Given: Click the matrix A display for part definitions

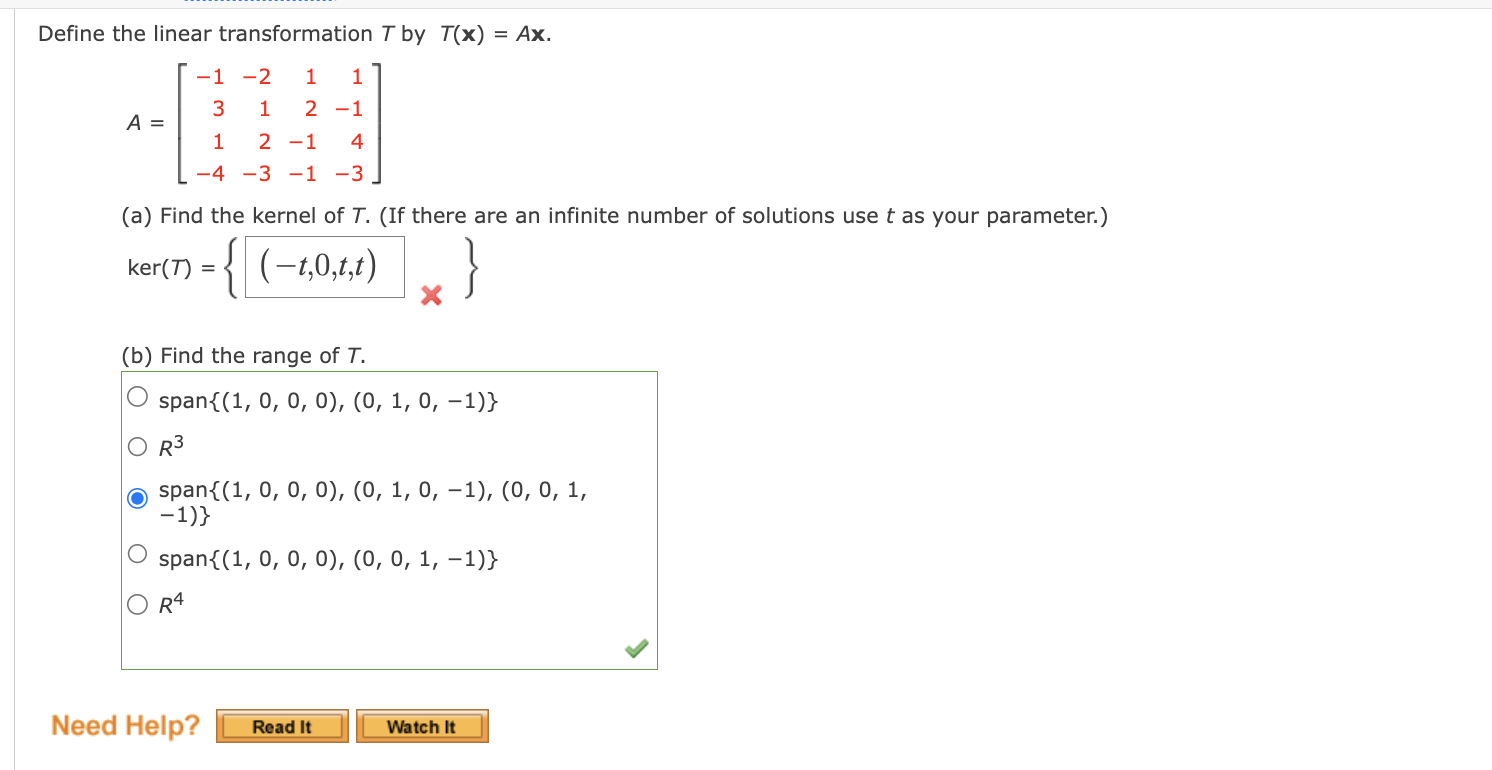Looking at the screenshot, I should pyautogui.click(x=280, y=124).
